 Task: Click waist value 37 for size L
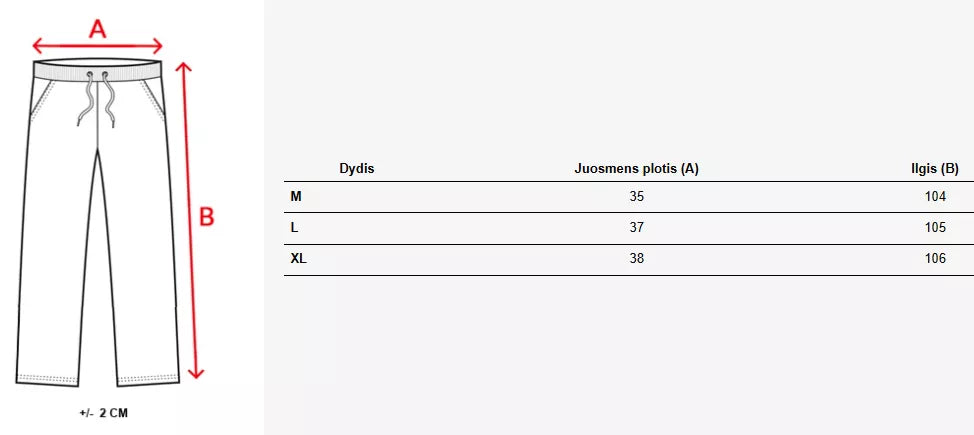(x=637, y=228)
